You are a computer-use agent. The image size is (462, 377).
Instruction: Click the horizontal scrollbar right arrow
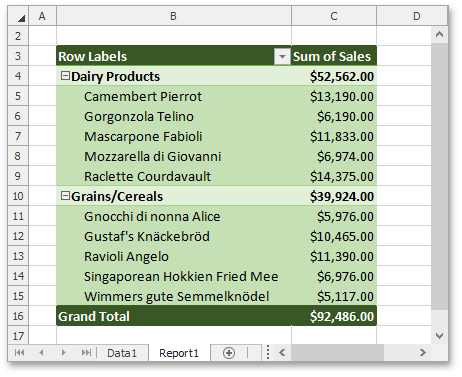[423, 352]
